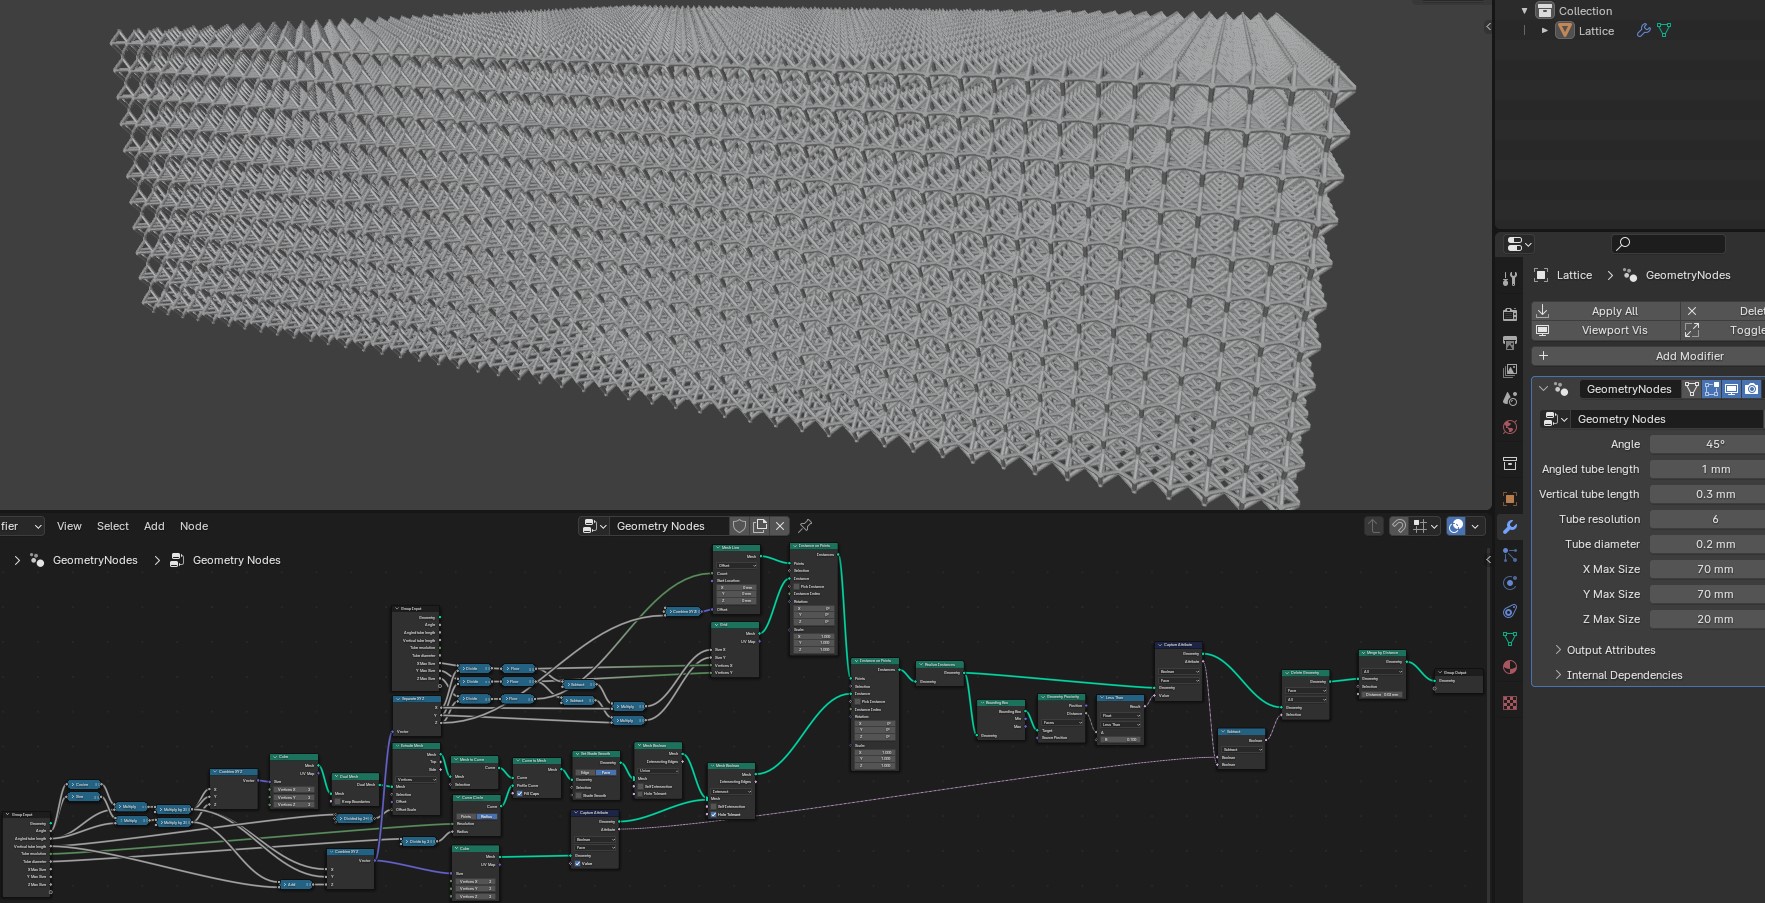Open the Add menu in the node editor
1765x903 pixels.
(154, 526)
